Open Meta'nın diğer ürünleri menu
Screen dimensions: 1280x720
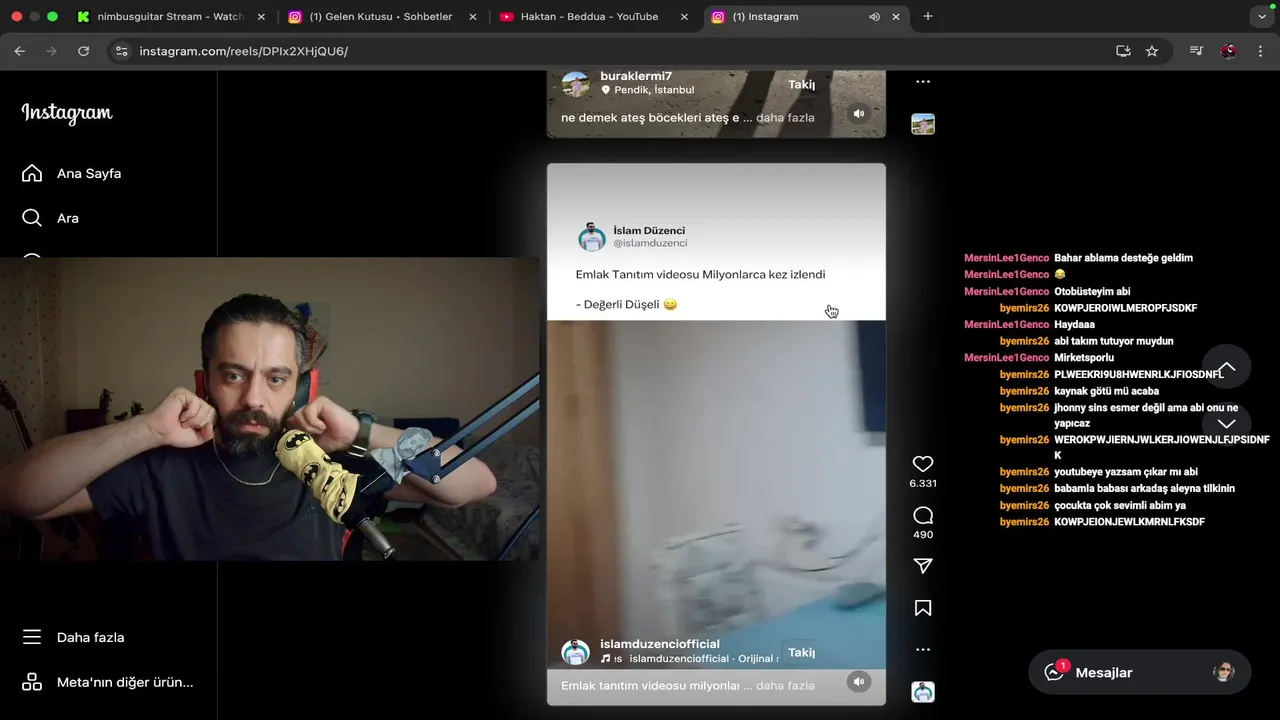[108, 682]
